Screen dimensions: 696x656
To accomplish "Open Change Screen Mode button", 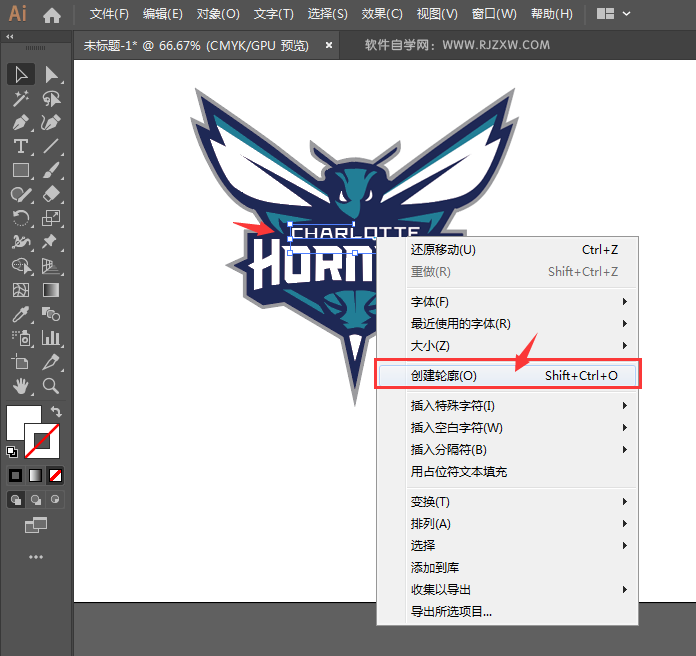I will point(36,525).
